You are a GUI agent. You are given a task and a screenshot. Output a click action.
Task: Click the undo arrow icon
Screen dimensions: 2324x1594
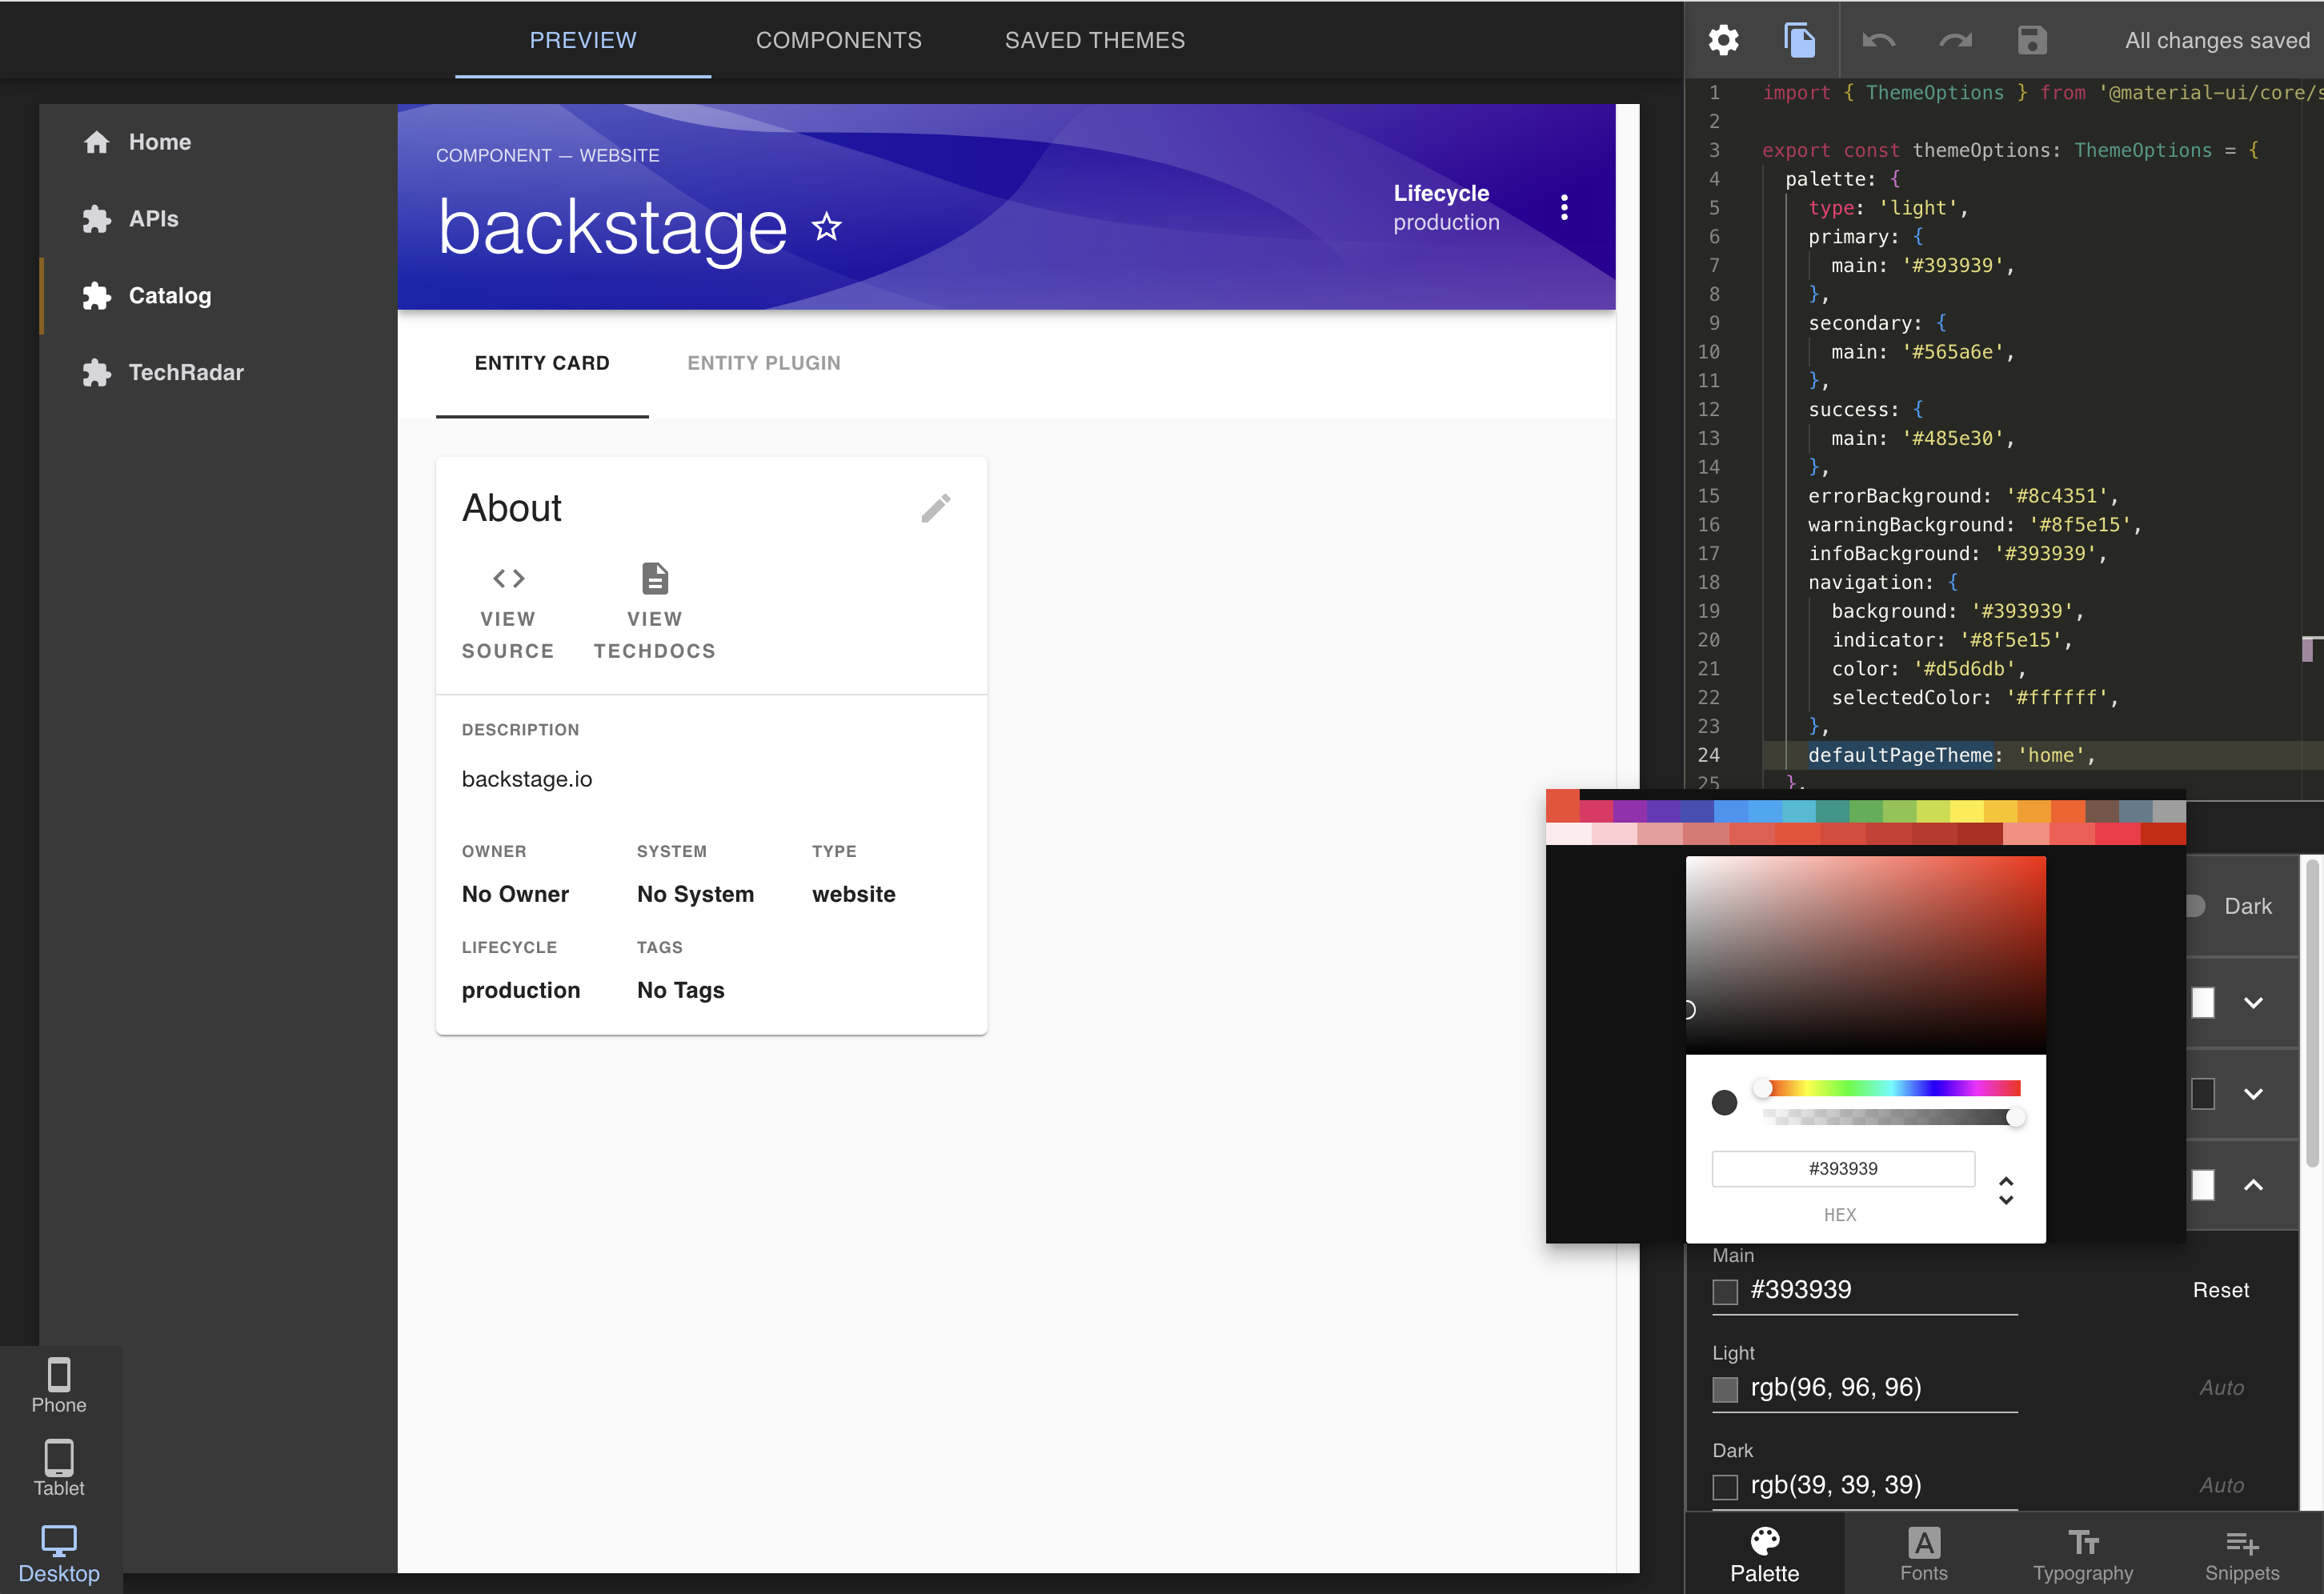(1878, 40)
